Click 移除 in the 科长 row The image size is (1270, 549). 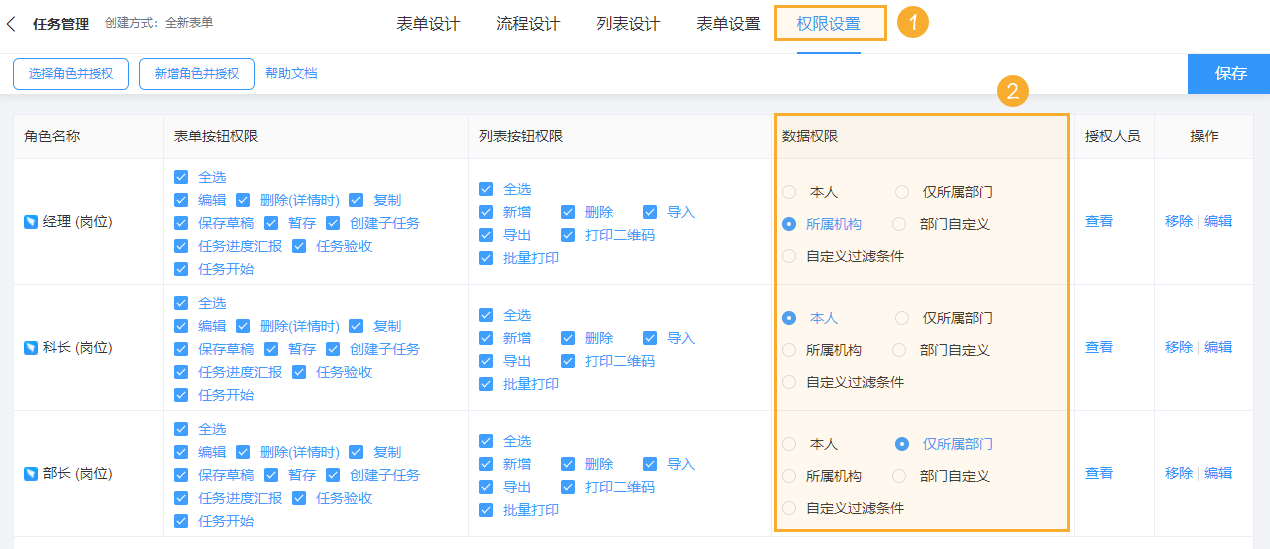coord(1179,348)
